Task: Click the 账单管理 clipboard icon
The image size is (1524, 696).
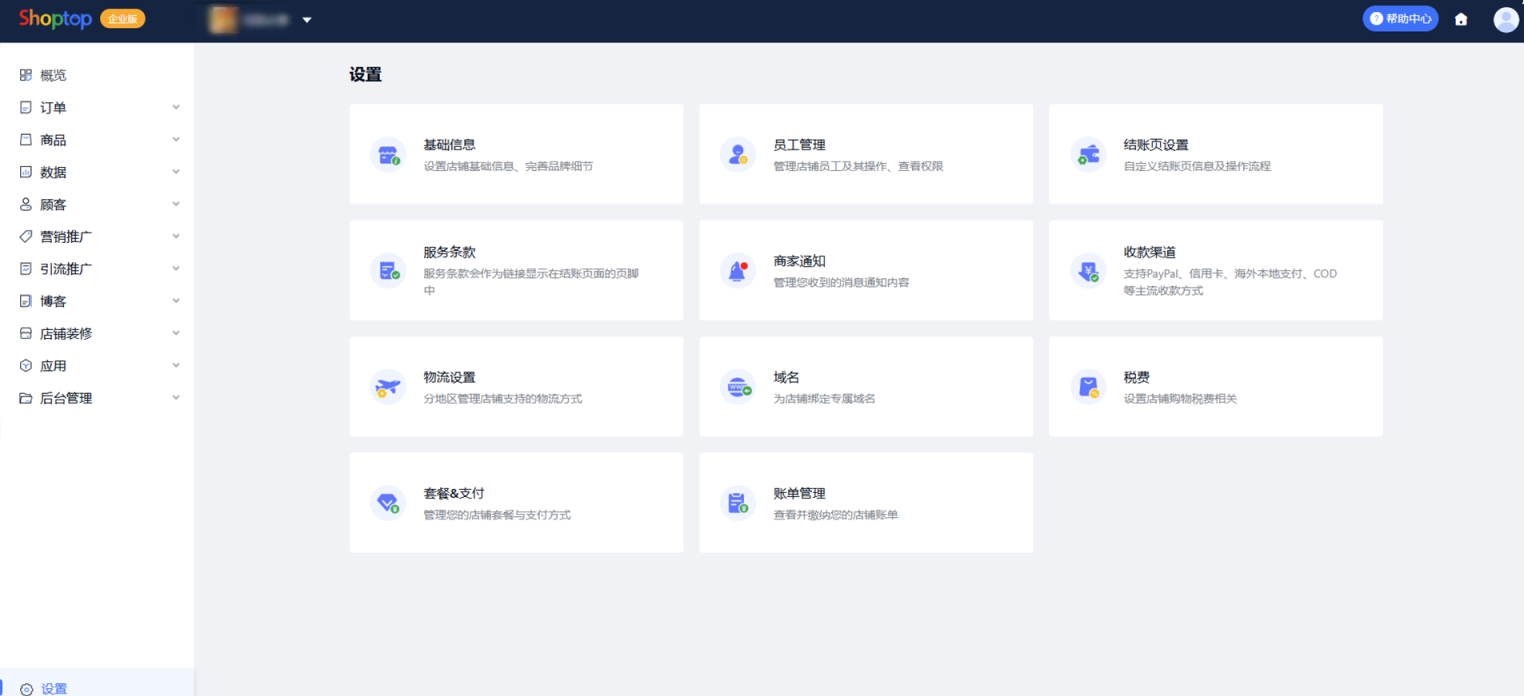Action: coord(738,503)
